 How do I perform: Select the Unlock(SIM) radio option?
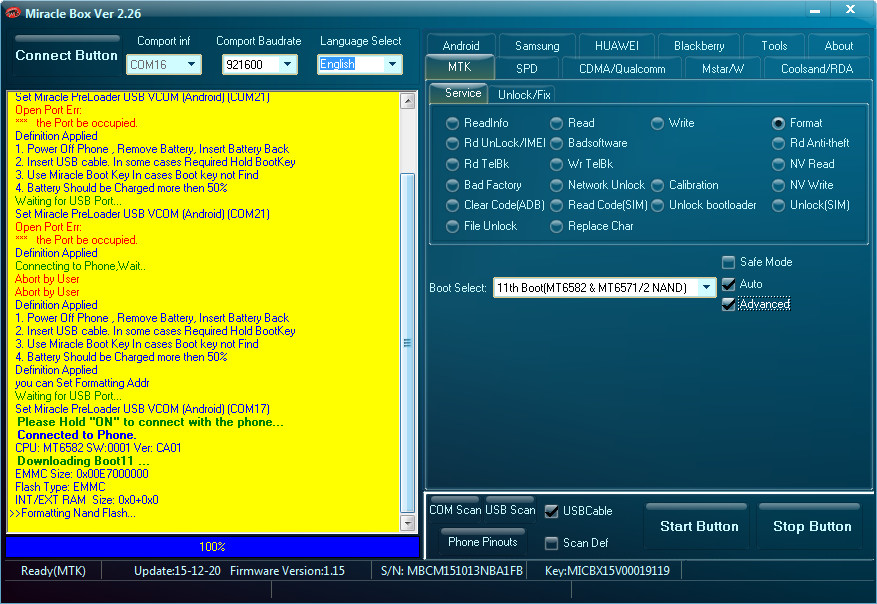coord(811,205)
